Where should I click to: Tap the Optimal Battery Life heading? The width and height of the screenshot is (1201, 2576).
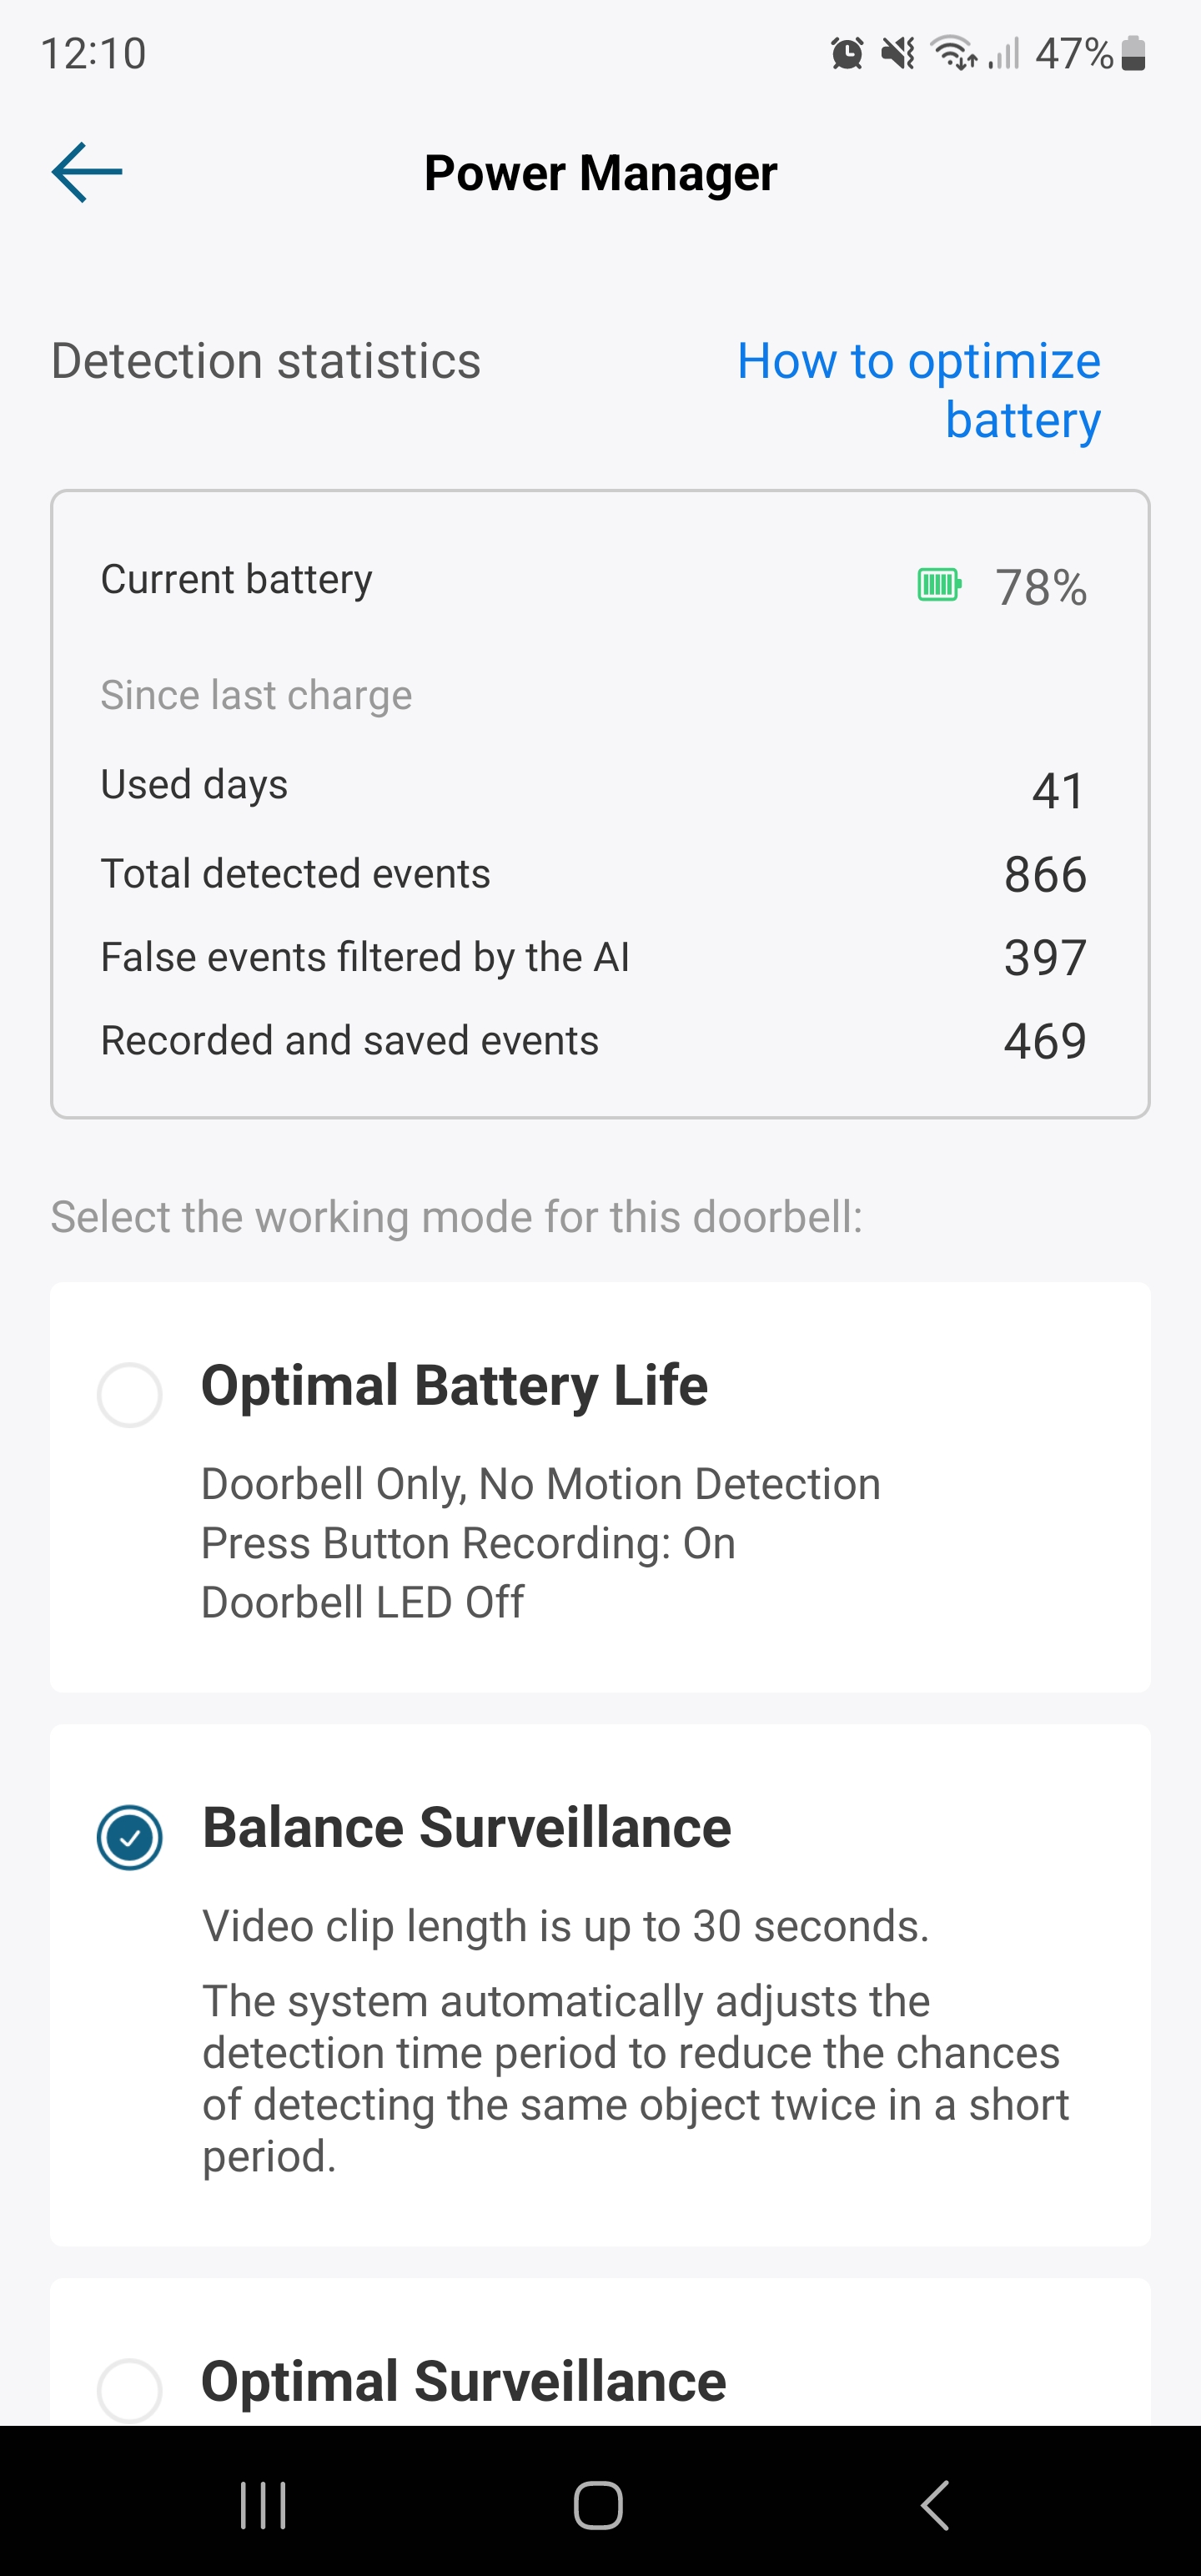pos(454,1386)
